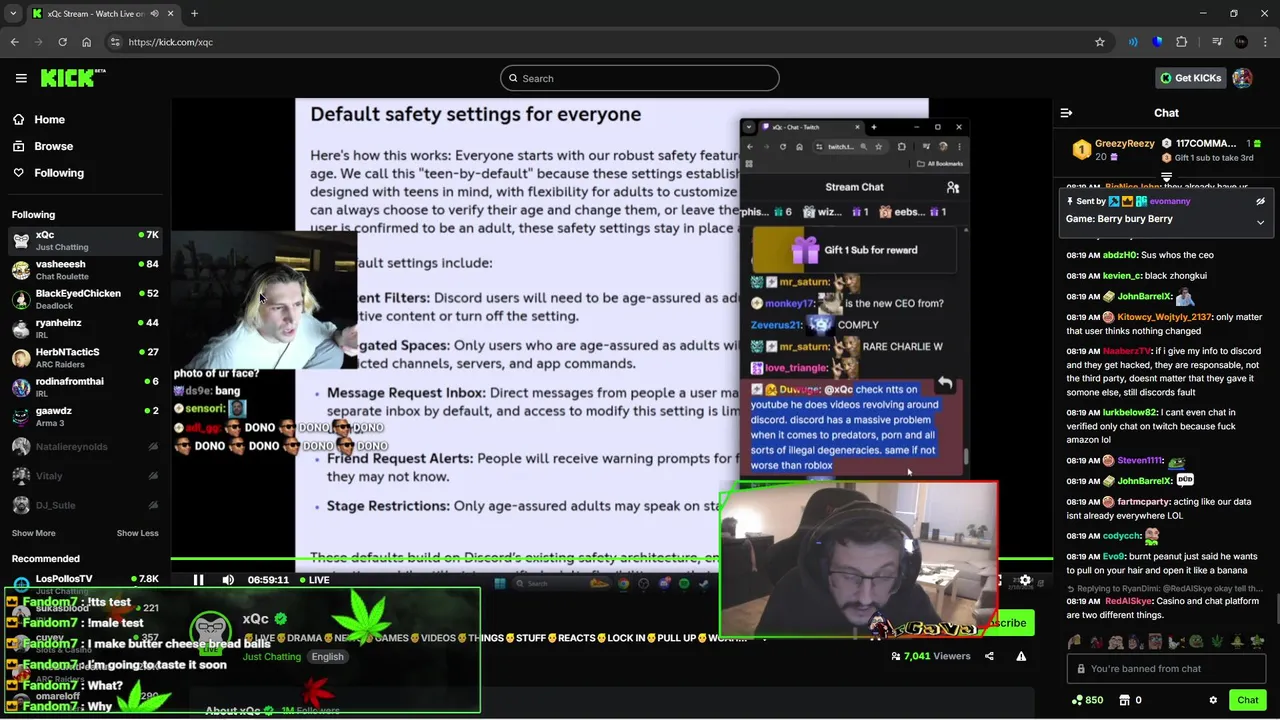1280x720 pixels.
Task: Click Show More under Following
Action: (x=33, y=533)
